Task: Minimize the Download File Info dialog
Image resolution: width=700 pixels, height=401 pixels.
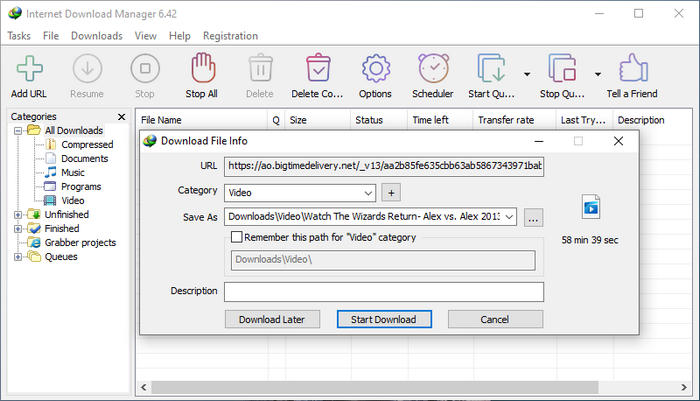Action: [539, 141]
